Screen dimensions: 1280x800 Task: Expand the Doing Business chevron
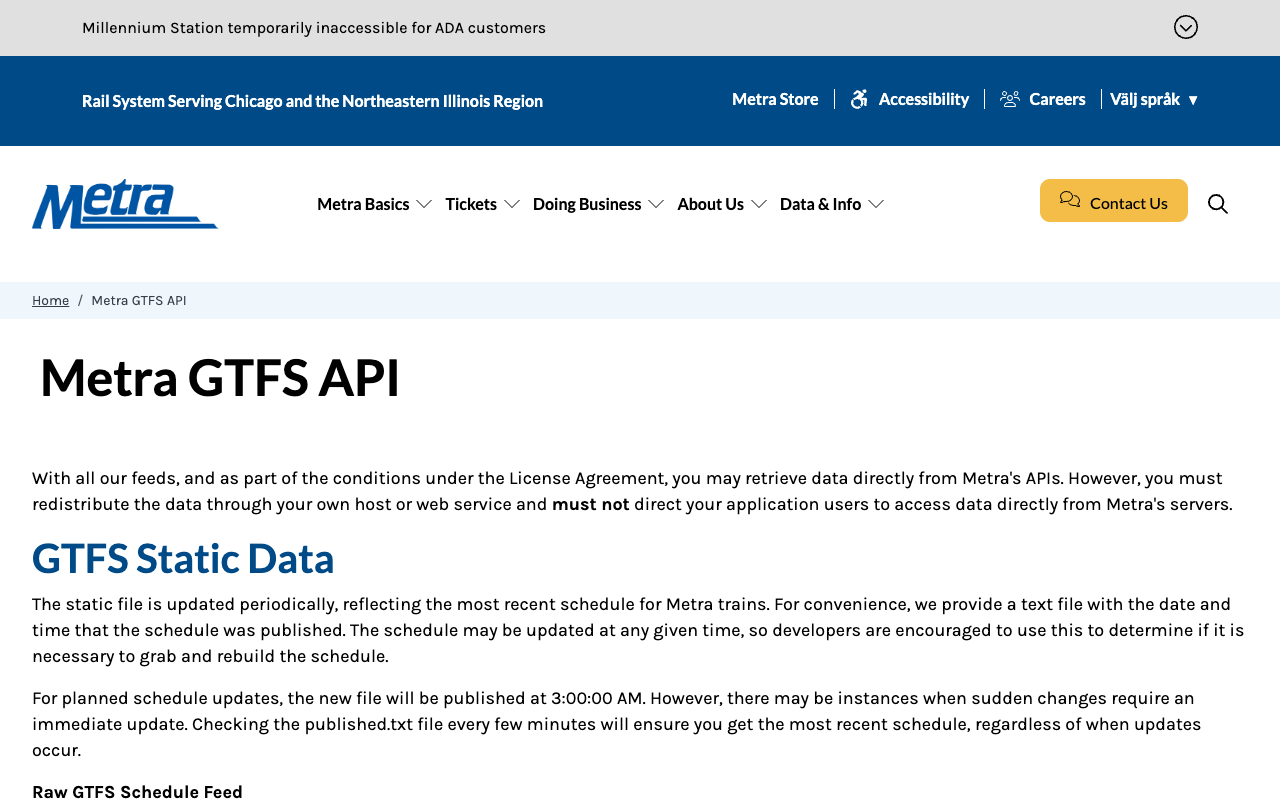coord(656,204)
